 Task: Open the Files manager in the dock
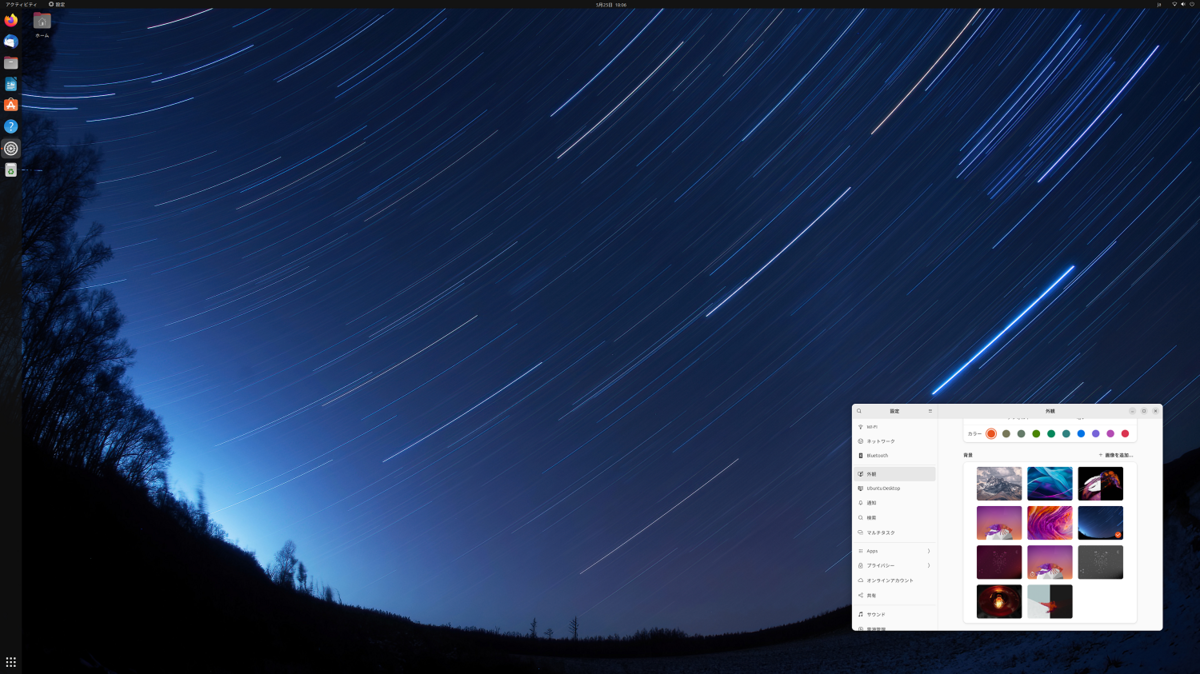(11, 63)
